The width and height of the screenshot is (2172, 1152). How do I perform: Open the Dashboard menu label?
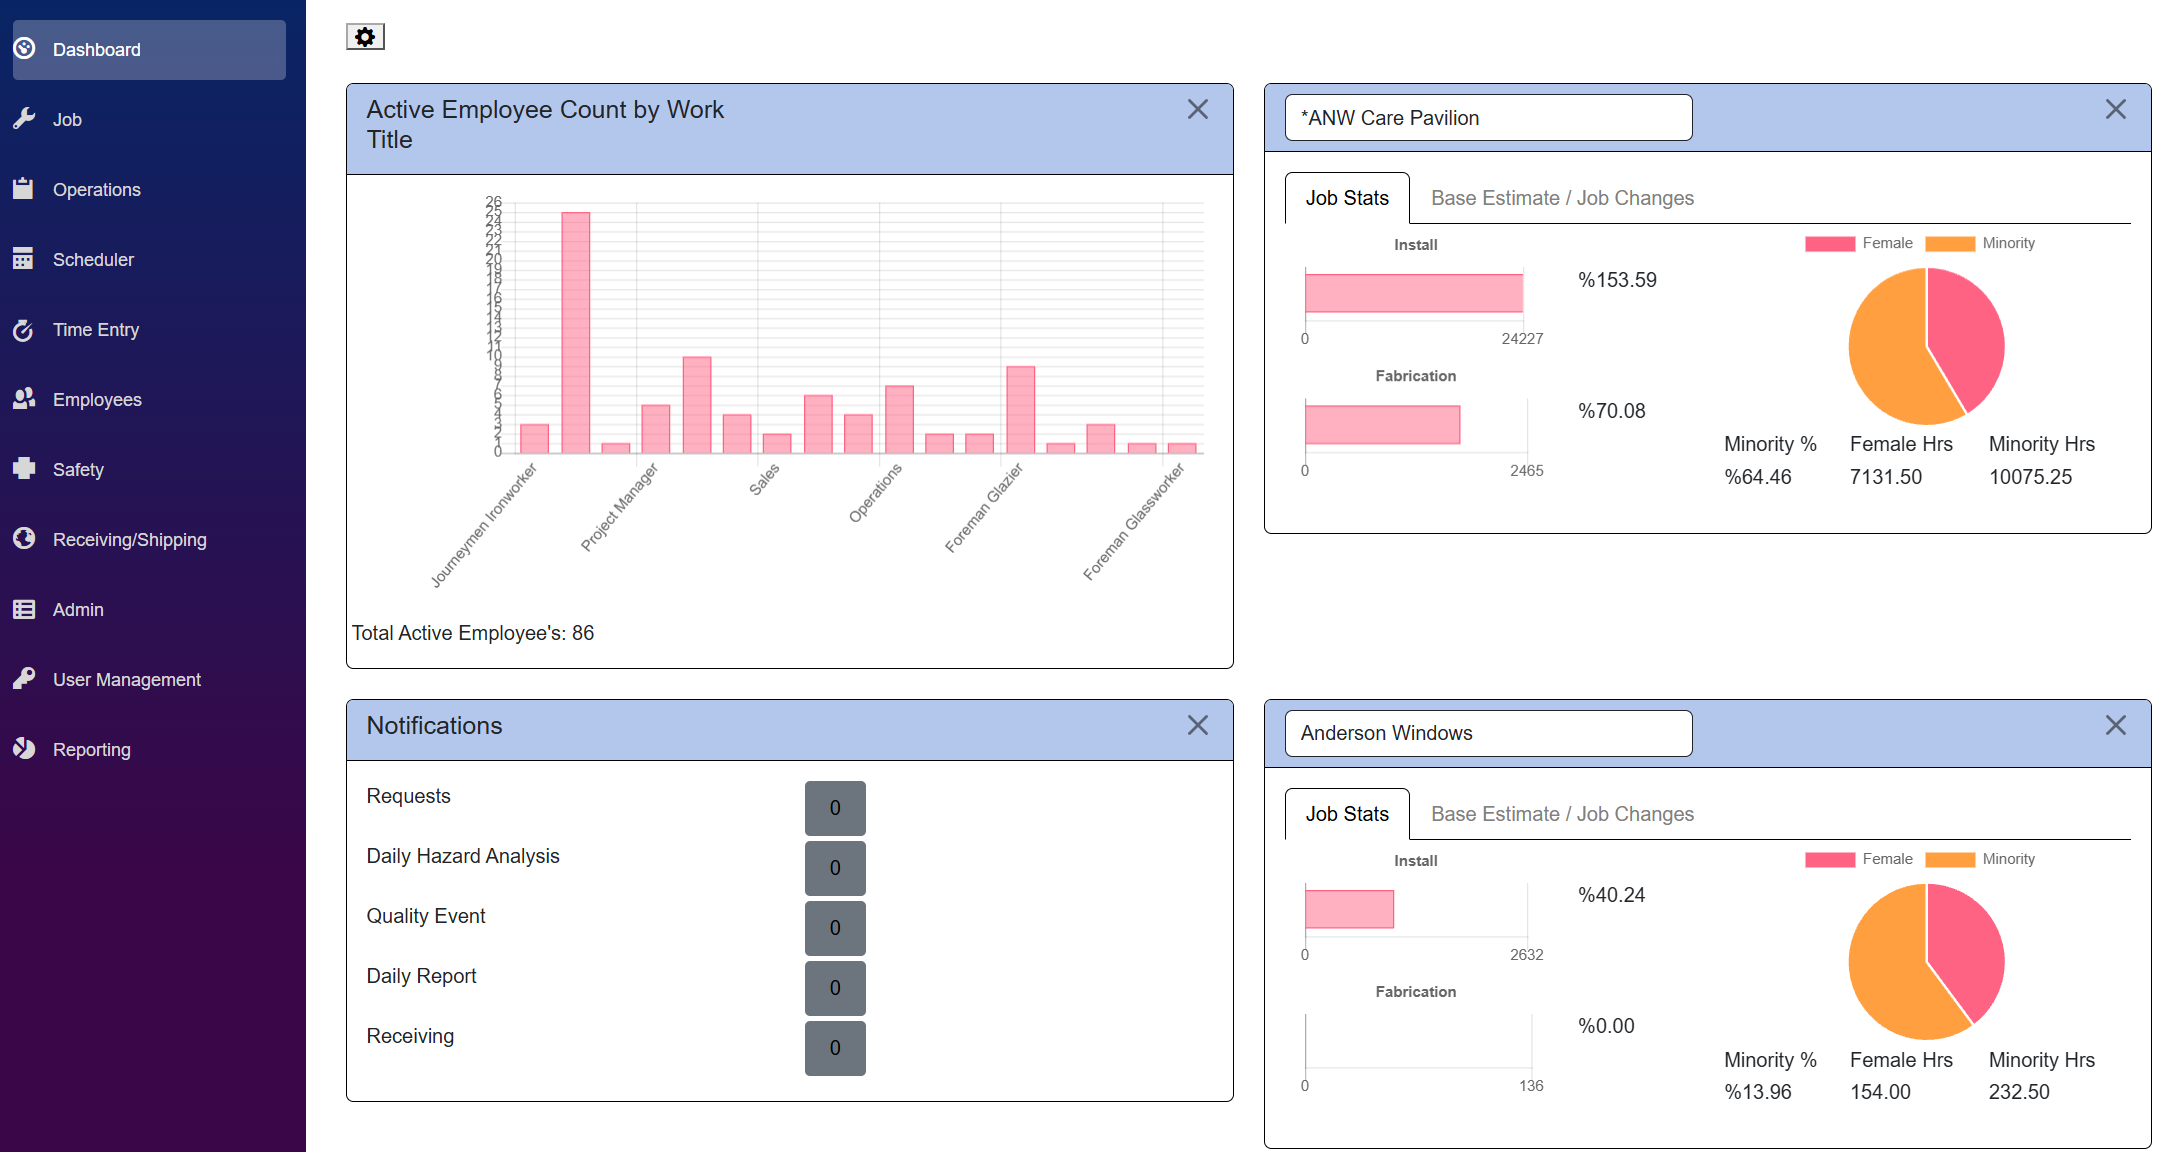96,49
